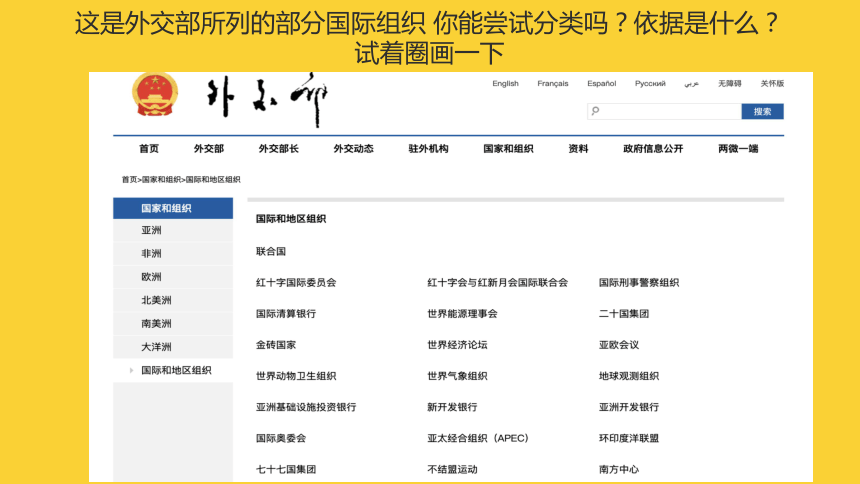Open the 两微一端 nav menu item

[x=738, y=149]
